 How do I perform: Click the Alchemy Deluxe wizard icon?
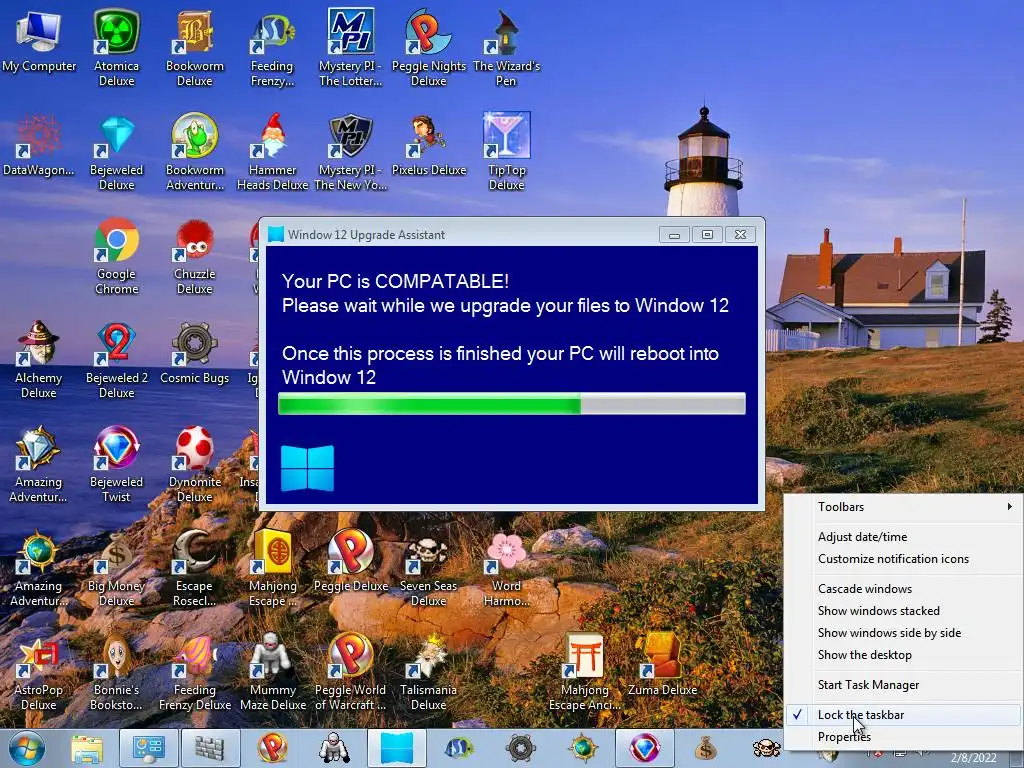coord(39,360)
